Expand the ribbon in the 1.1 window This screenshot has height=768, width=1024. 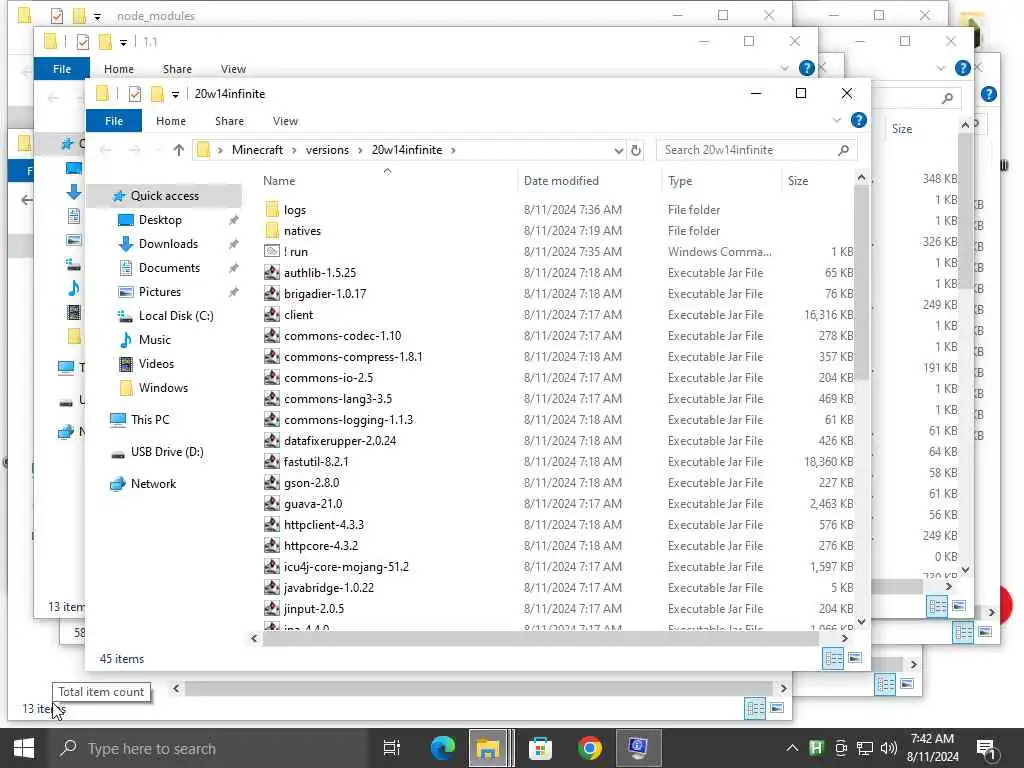pos(784,68)
